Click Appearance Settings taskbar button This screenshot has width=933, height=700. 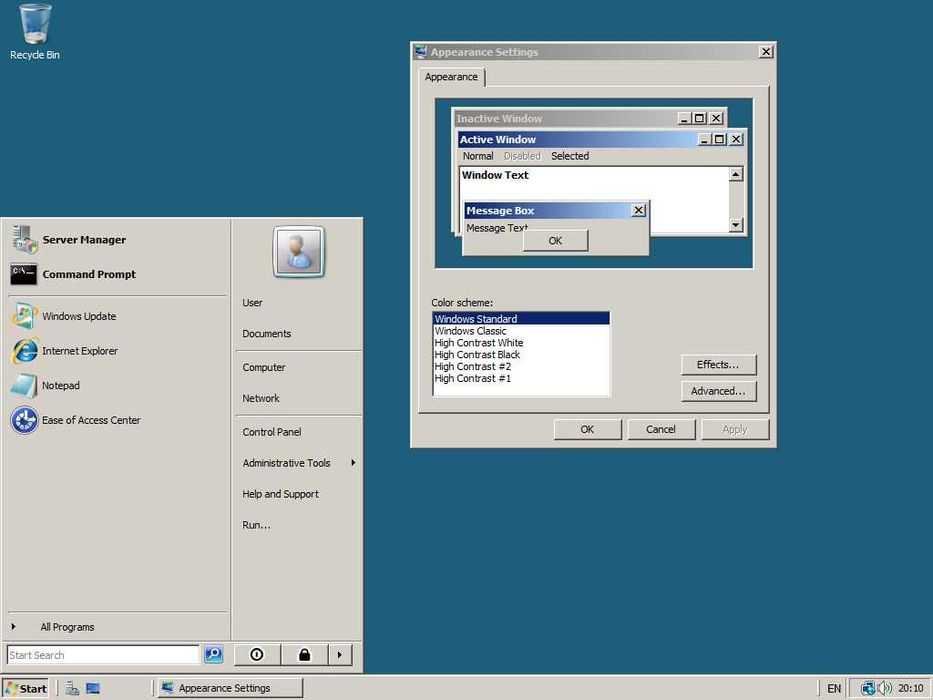pos(231,688)
